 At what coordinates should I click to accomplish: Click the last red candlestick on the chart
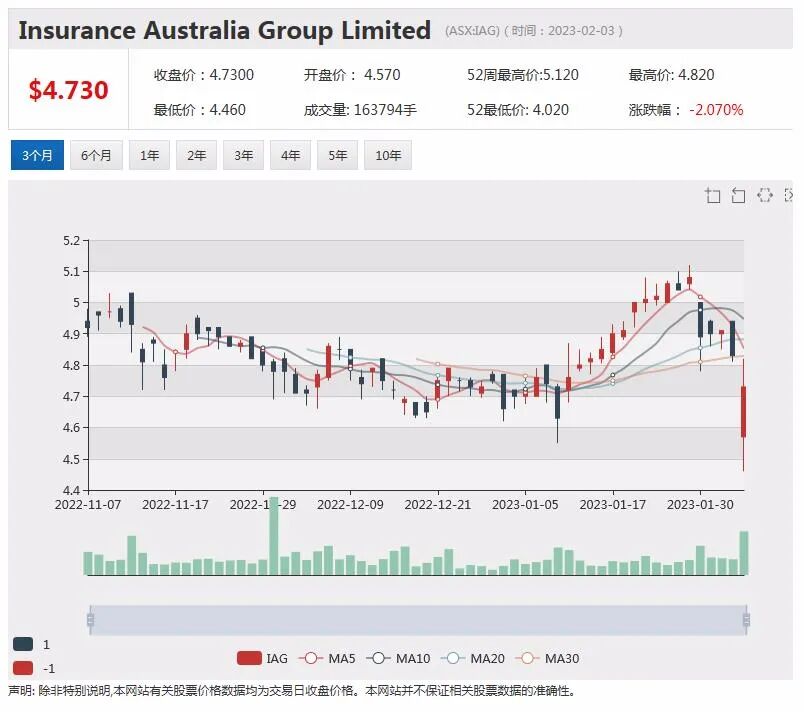pyautogui.click(x=743, y=412)
